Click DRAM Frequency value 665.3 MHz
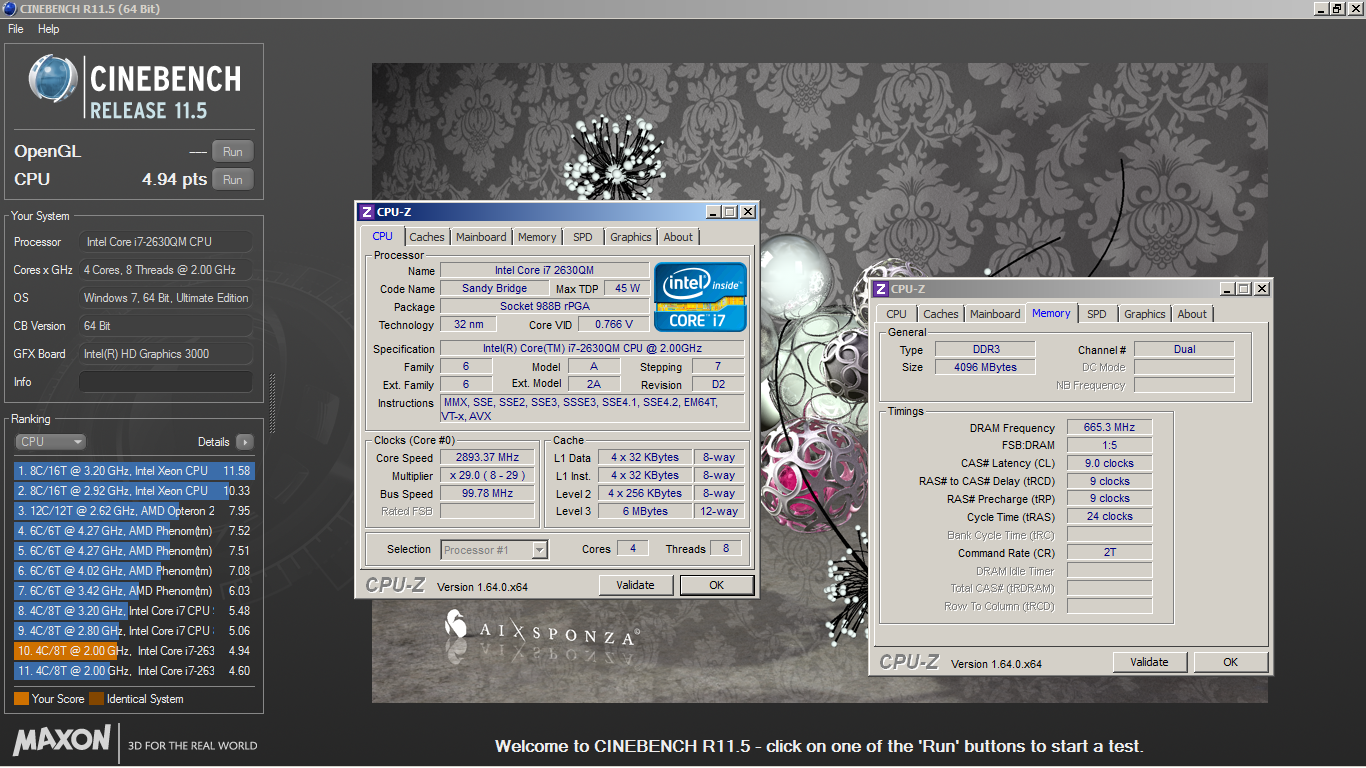The width and height of the screenshot is (1366, 768). [1109, 428]
